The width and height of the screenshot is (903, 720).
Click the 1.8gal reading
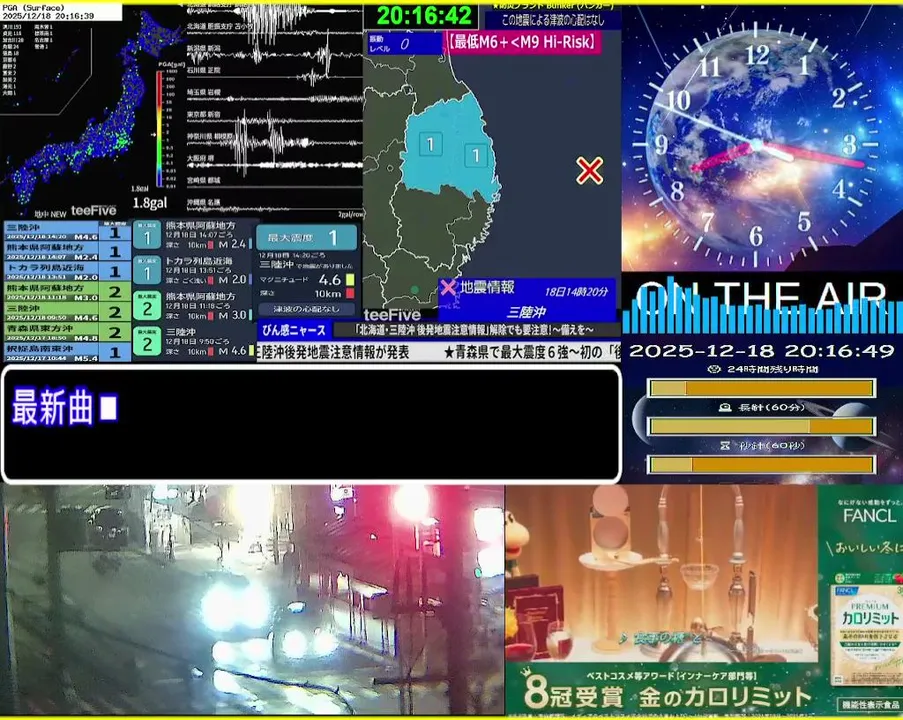tap(149, 203)
